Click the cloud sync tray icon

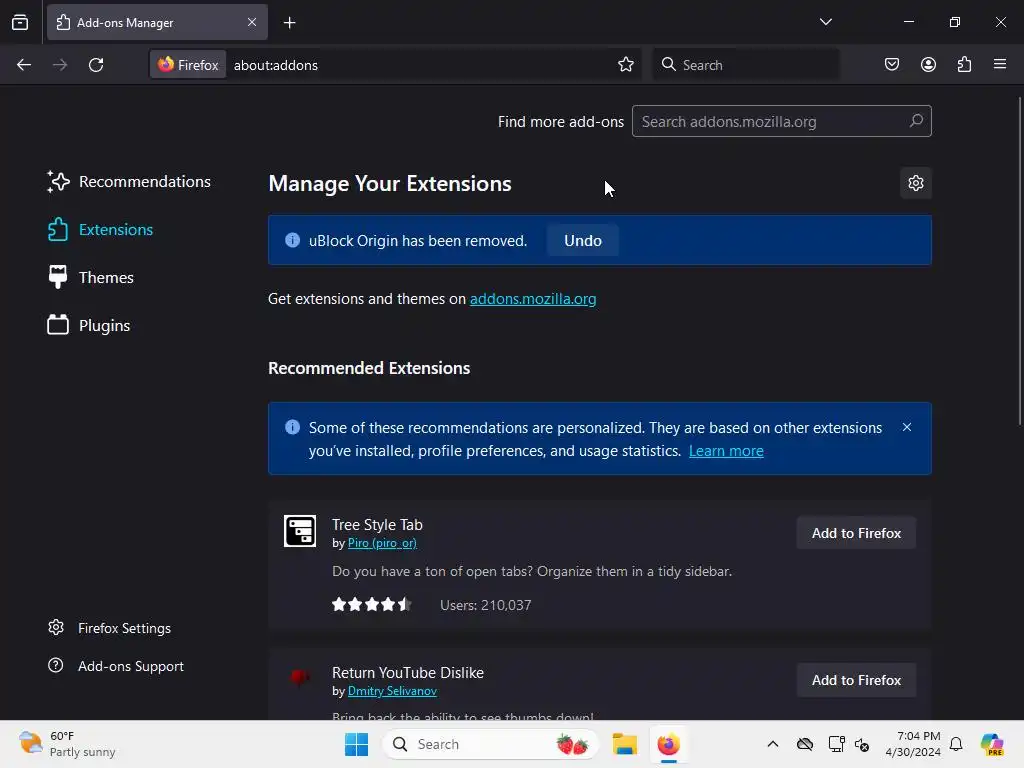(805, 744)
